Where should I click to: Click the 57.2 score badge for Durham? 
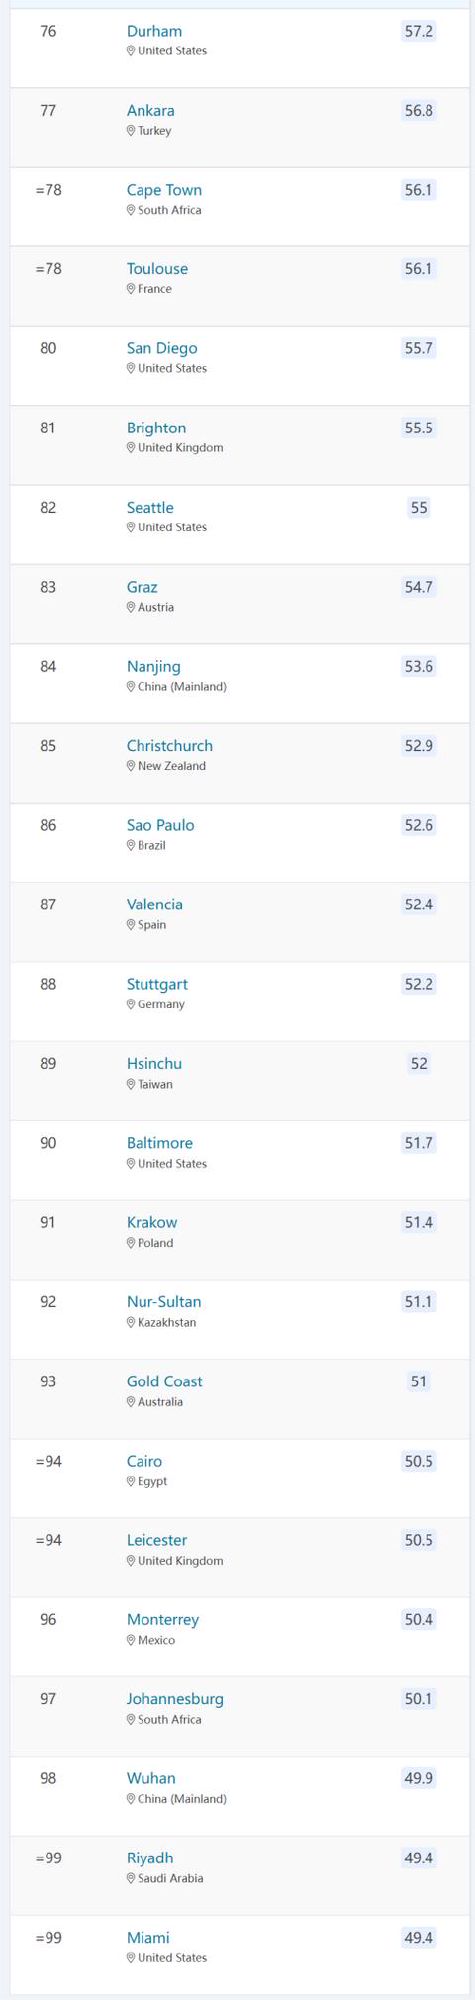pos(419,31)
